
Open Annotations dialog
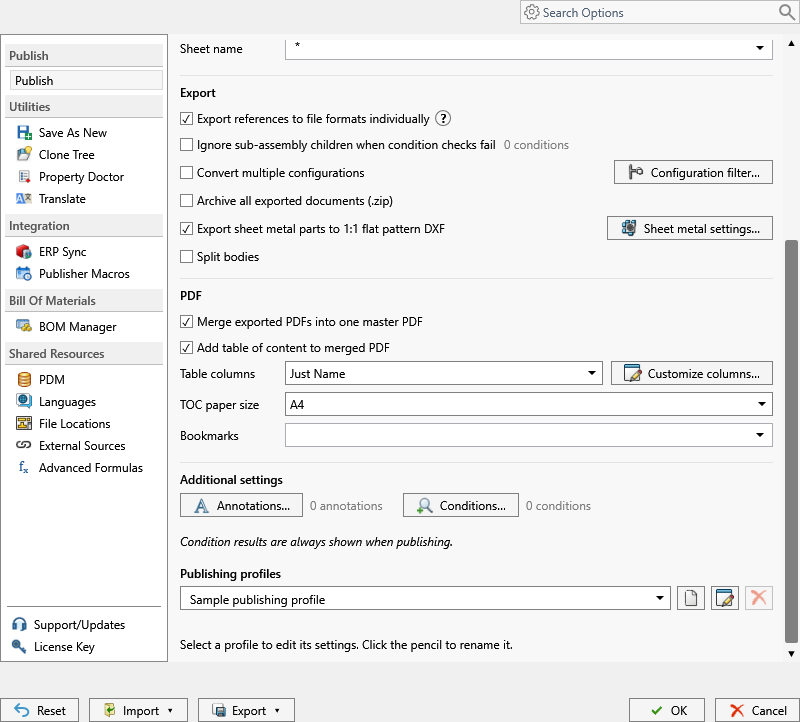(241, 505)
